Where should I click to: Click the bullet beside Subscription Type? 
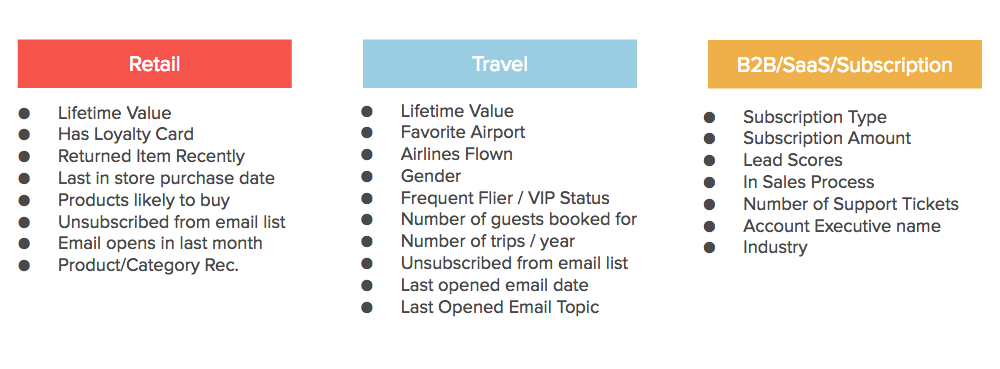pyautogui.click(x=709, y=118)
